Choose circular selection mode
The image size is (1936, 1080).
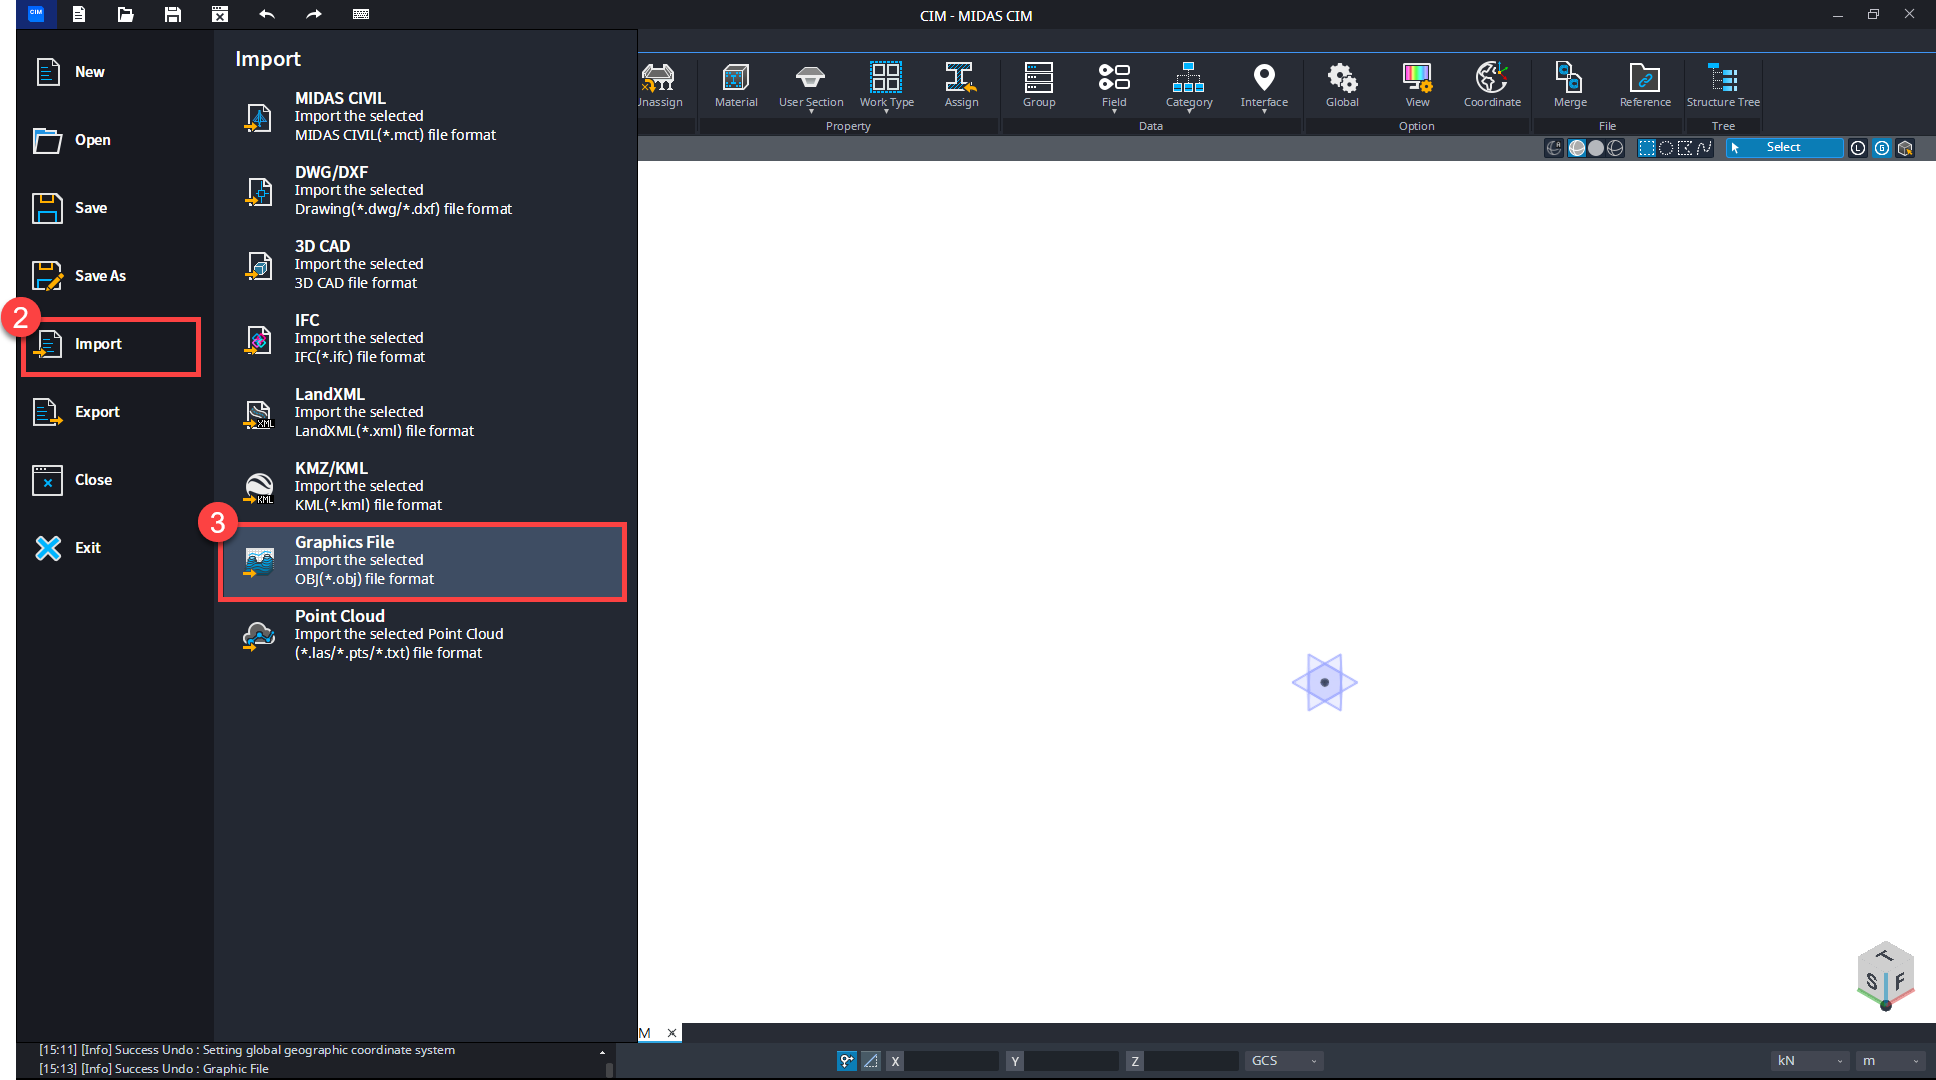click(x=1666, y=148)
